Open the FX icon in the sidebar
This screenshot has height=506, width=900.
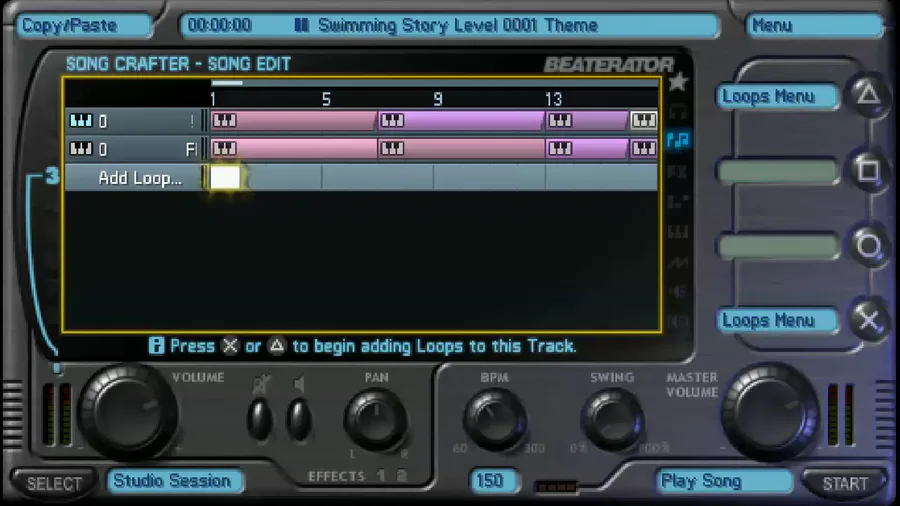[x=678, y=171]
